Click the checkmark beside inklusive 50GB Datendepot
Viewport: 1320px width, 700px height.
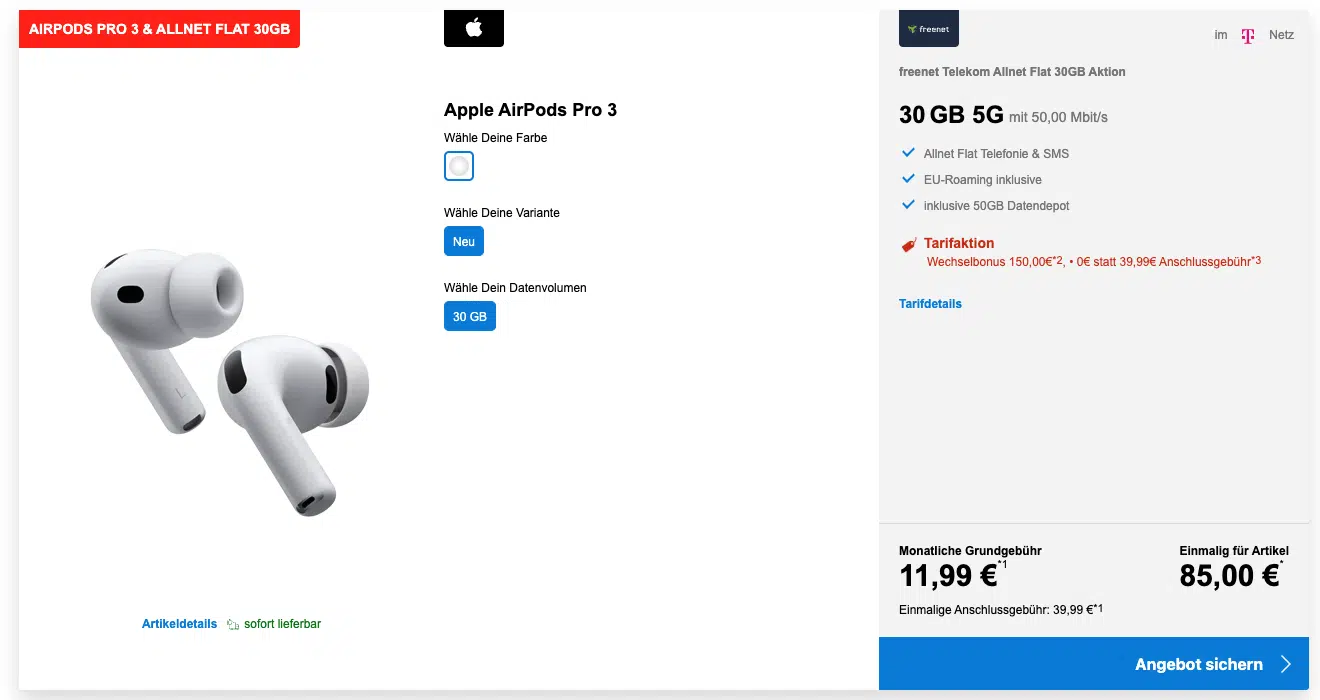(908, 205)
